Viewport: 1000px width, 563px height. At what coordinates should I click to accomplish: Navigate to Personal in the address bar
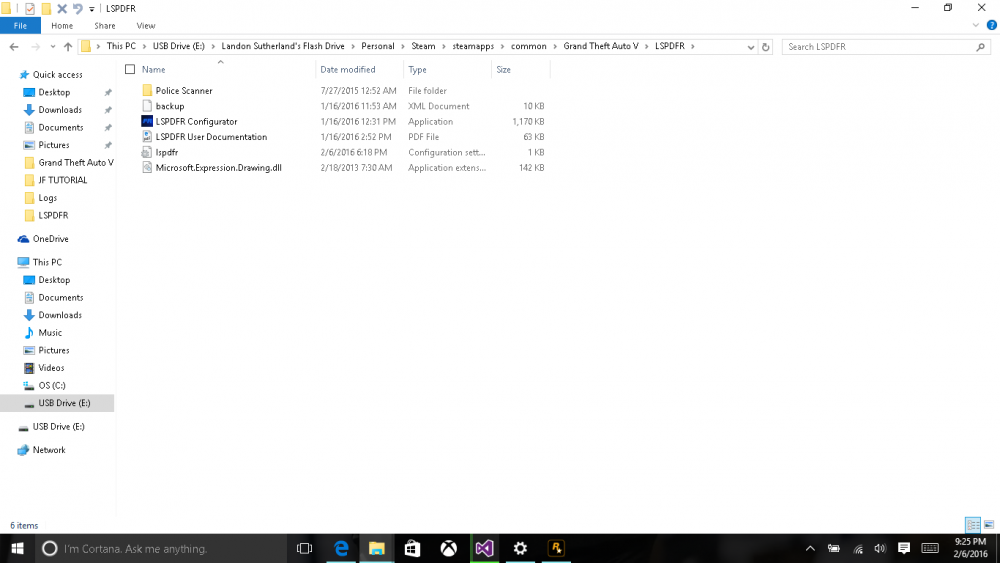378,47
